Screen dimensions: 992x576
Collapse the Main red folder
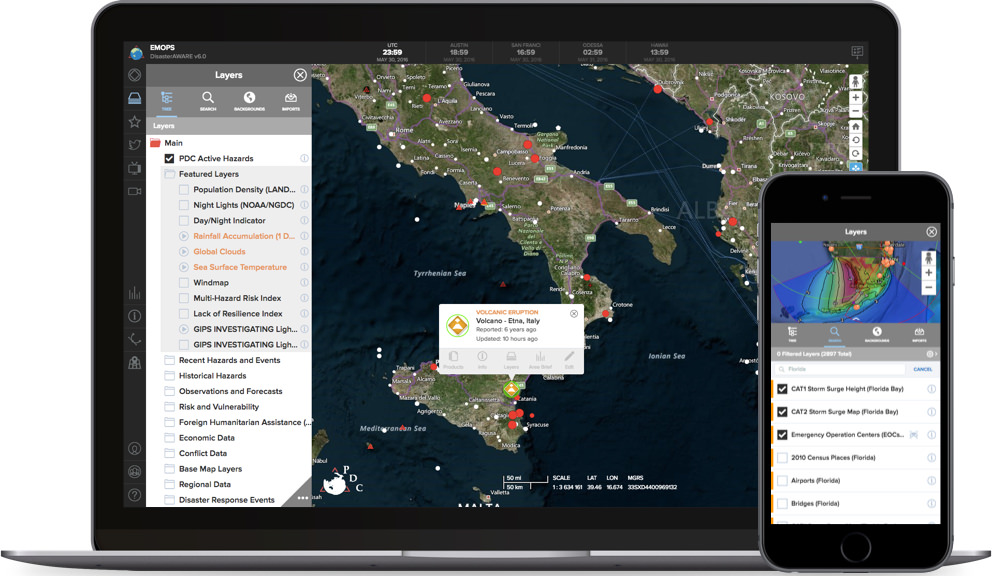(155, 142)
